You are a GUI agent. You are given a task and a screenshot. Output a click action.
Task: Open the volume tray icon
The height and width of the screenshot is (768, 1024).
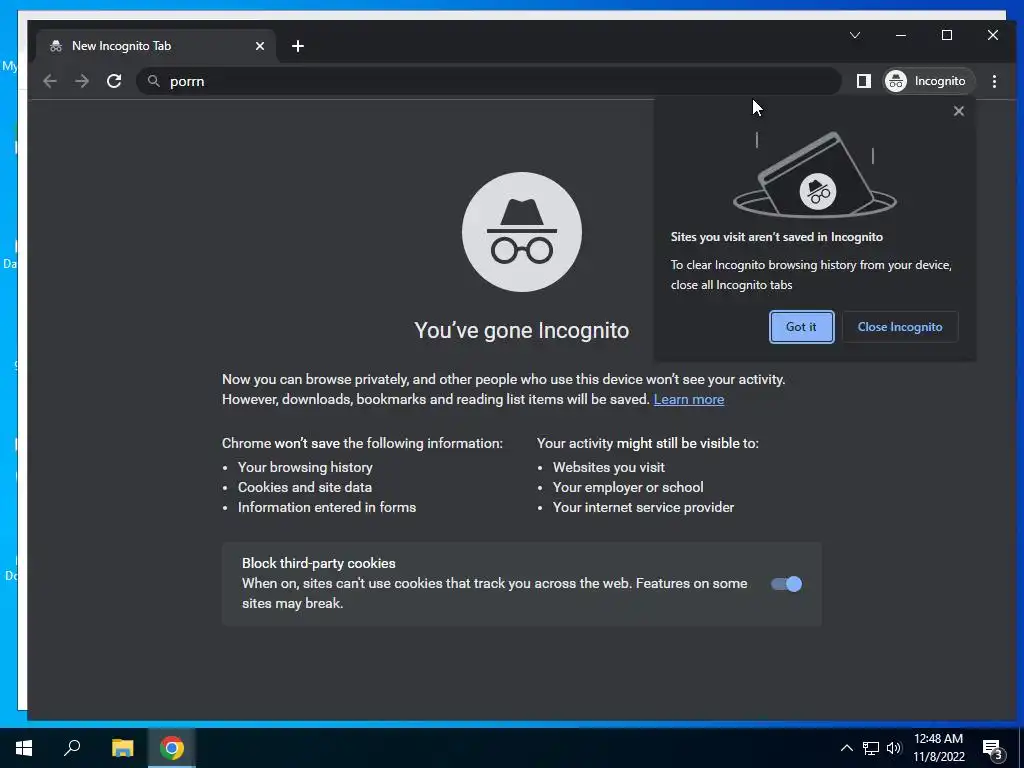point(893,748)
